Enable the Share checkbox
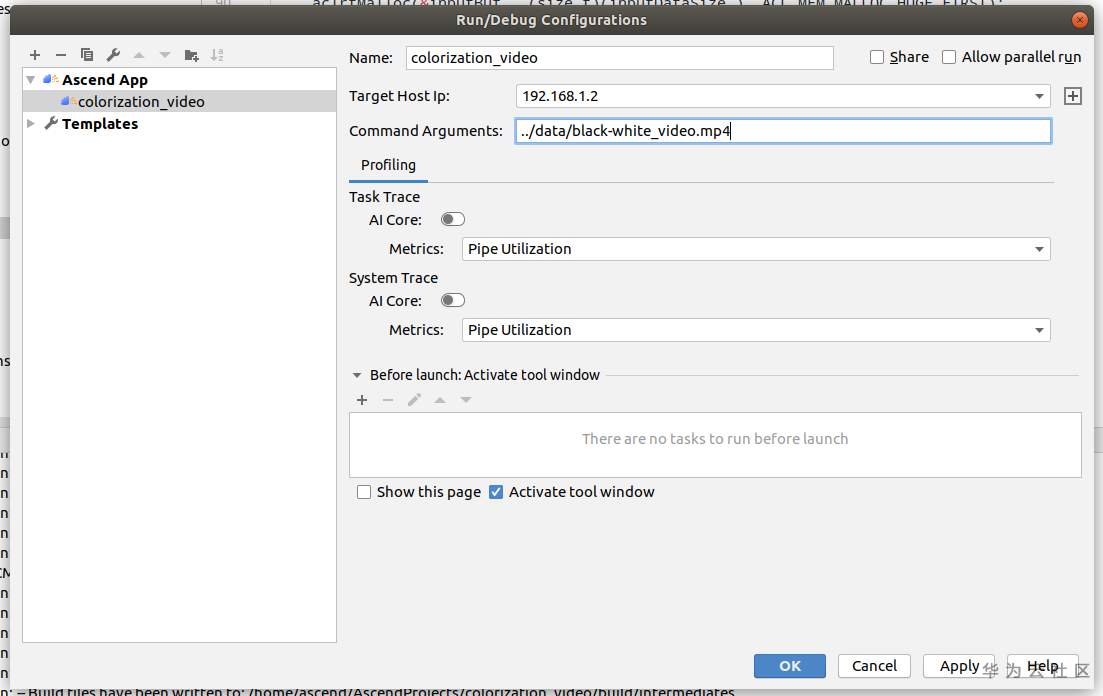 pos(877,57)
